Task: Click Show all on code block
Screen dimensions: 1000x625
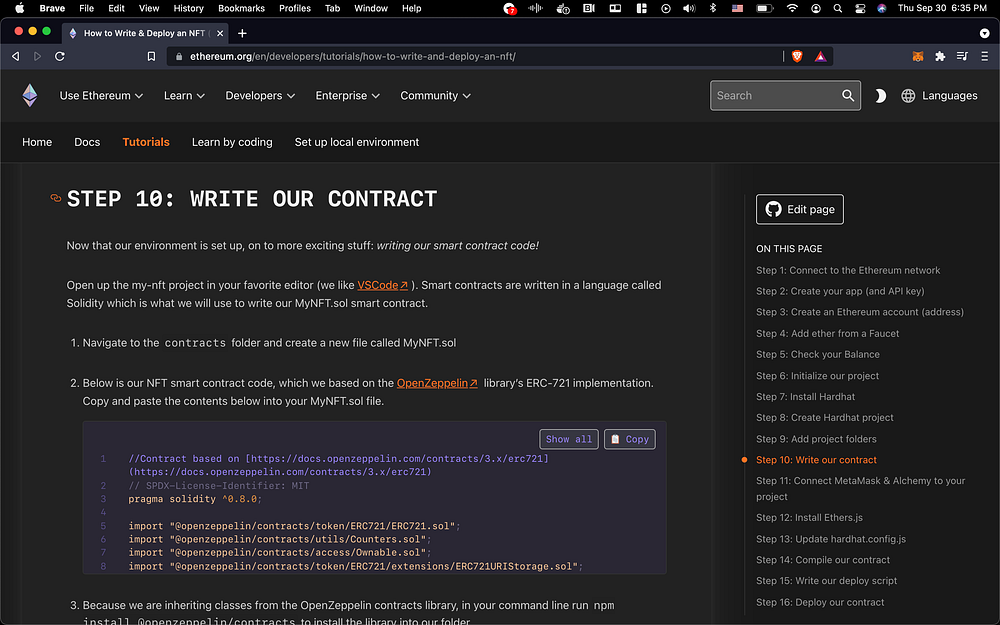Action: [569, 439]
